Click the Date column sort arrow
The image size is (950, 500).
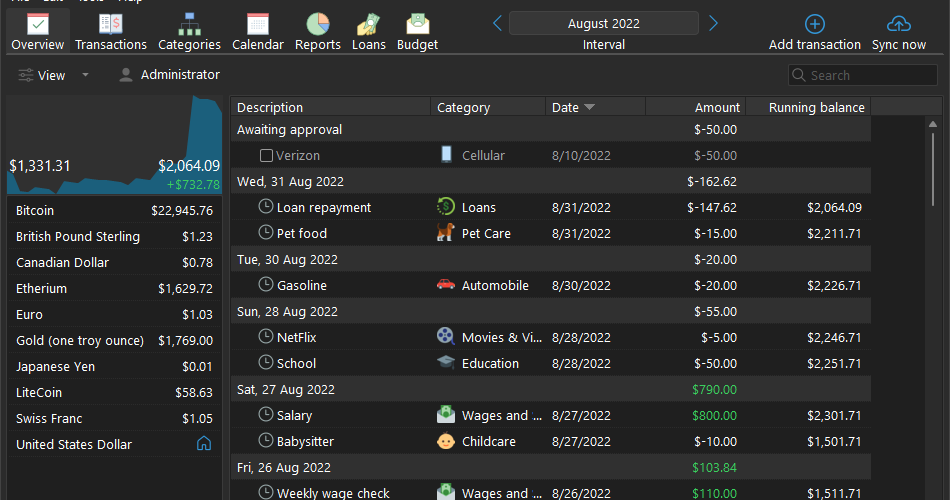(590, 107)
